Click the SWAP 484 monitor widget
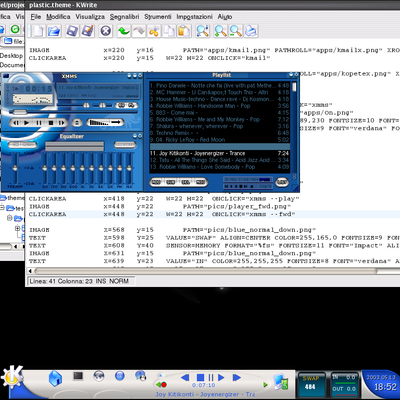The width and height of the screenshot is (400, 400). [311, 384]
